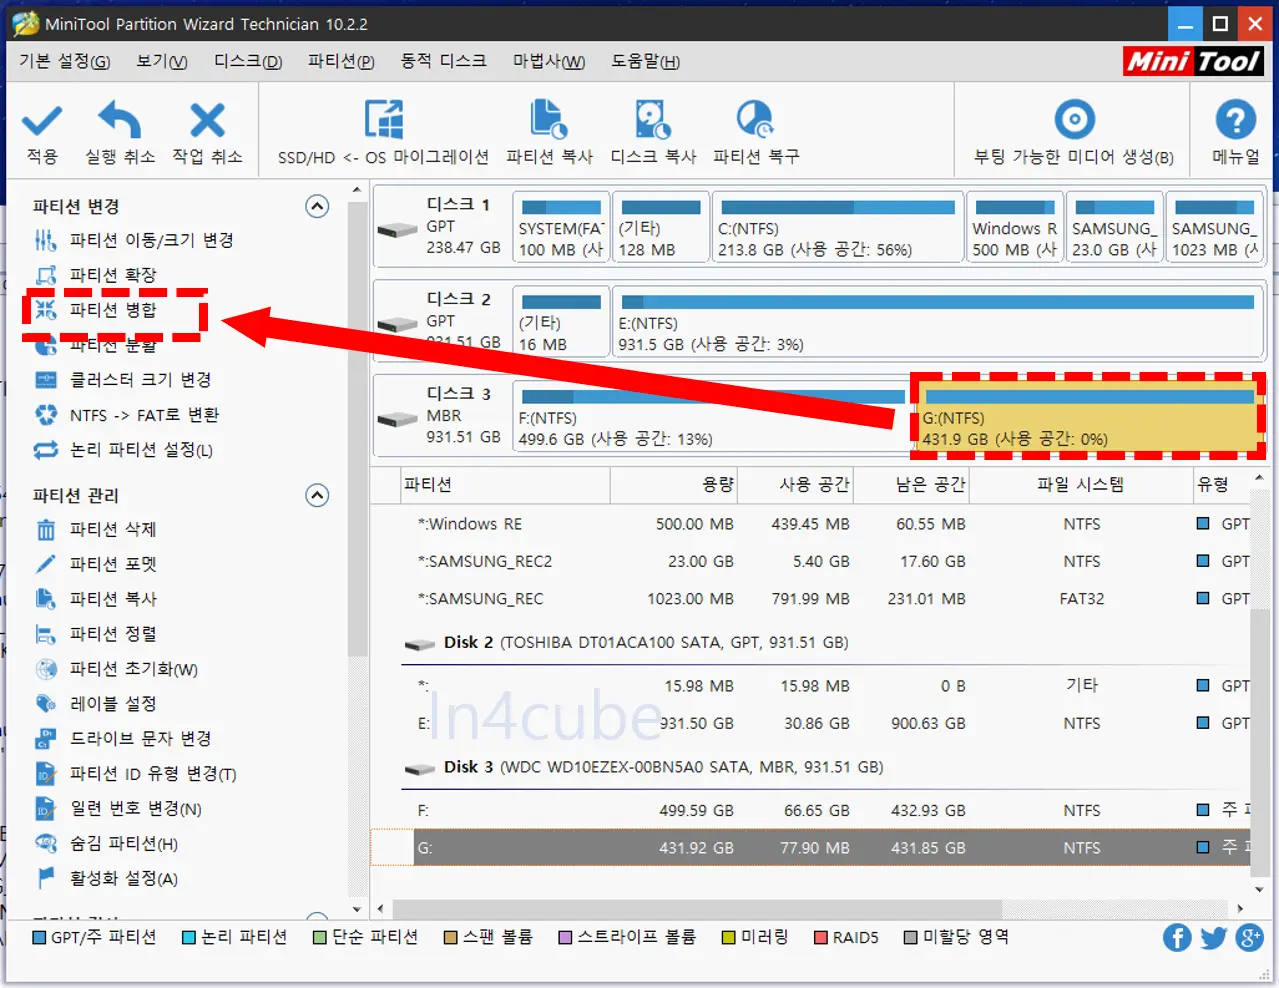Image resolution: width=1279 pixels, height=988 pixels.
Task: Open Google Plus share icon
Action: [1250, 937]
